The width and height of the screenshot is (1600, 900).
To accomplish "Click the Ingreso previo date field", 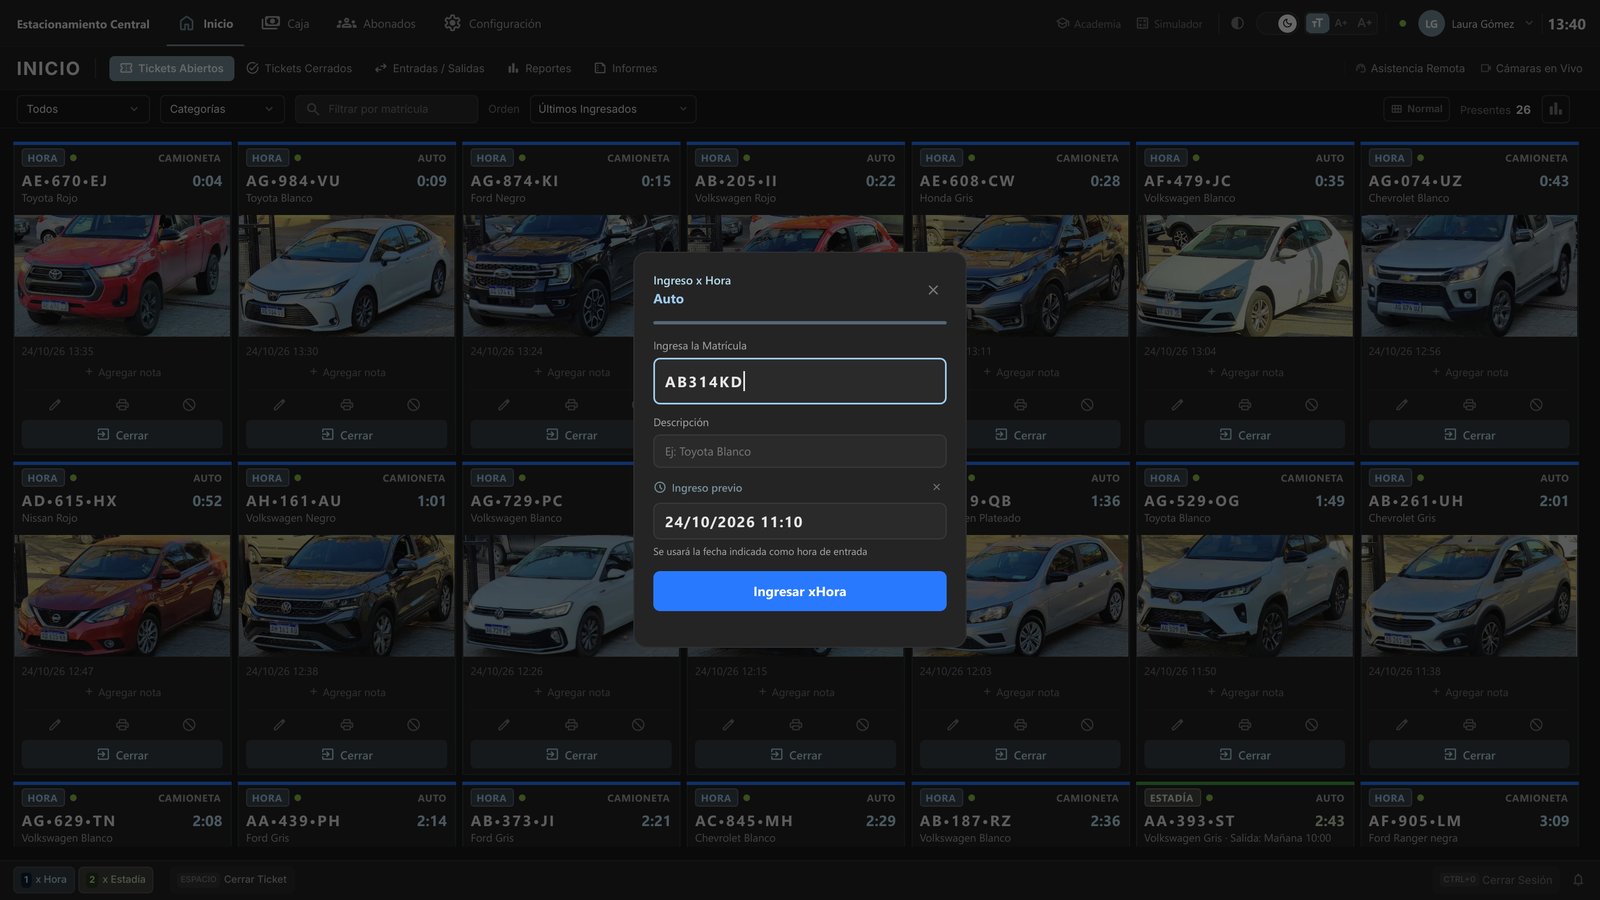I will coord(800,521).
